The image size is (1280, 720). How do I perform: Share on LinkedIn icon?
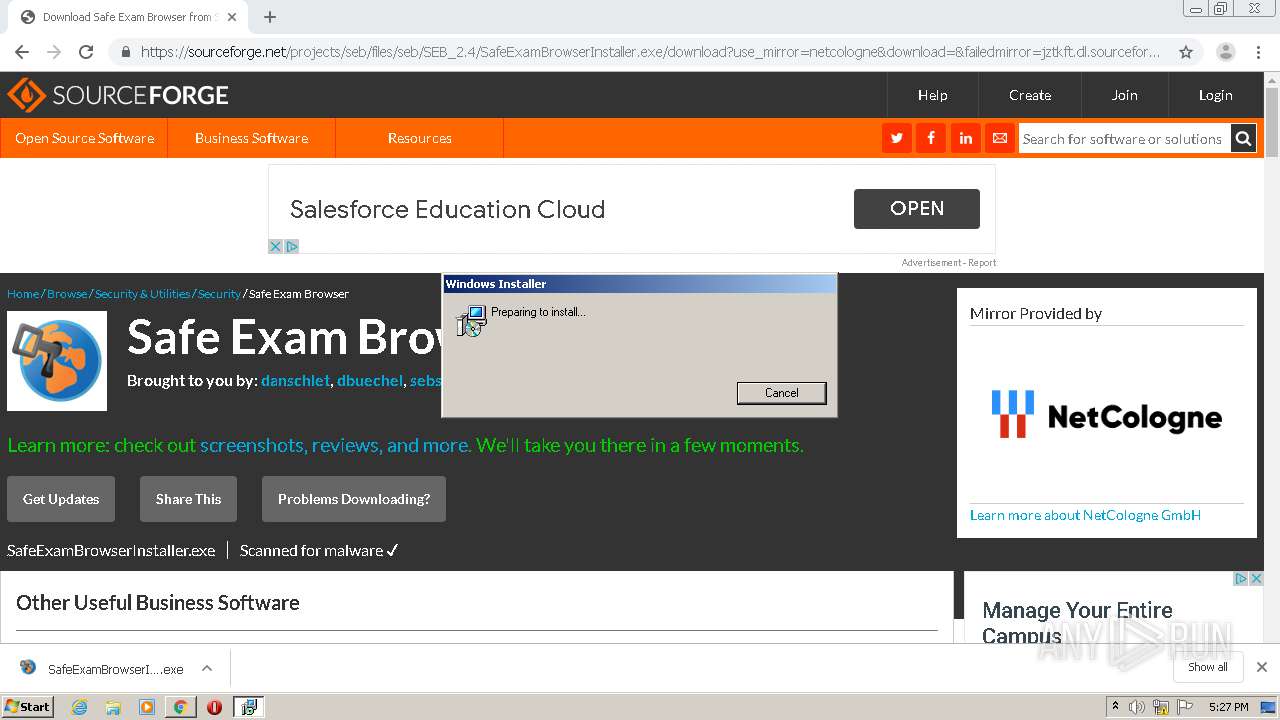pyautogui.click(x=965, y=138)
